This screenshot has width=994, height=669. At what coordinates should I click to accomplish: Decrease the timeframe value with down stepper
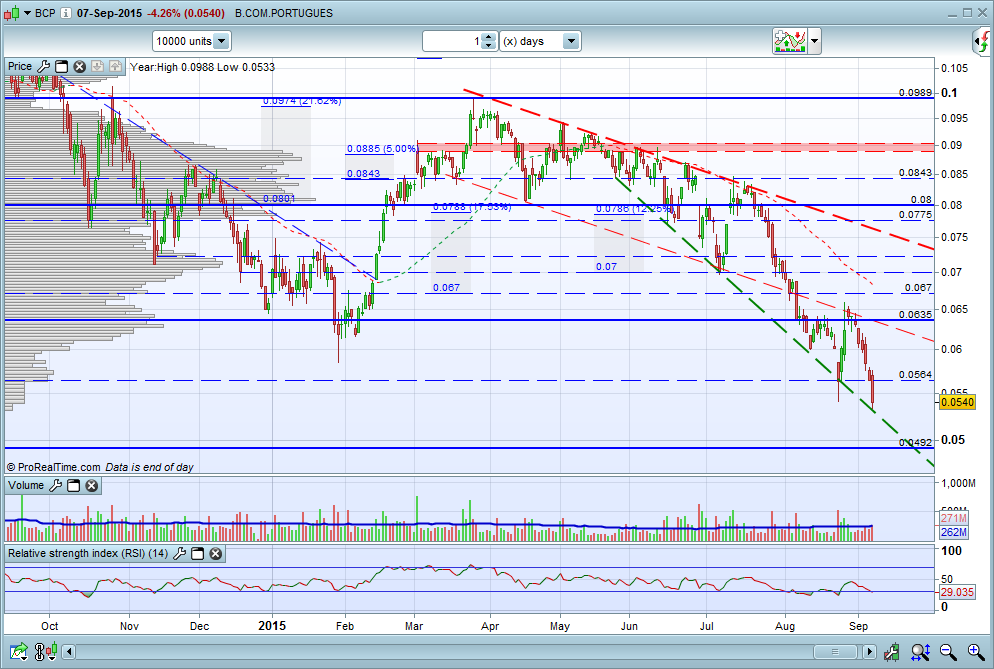tap(488, 46)
